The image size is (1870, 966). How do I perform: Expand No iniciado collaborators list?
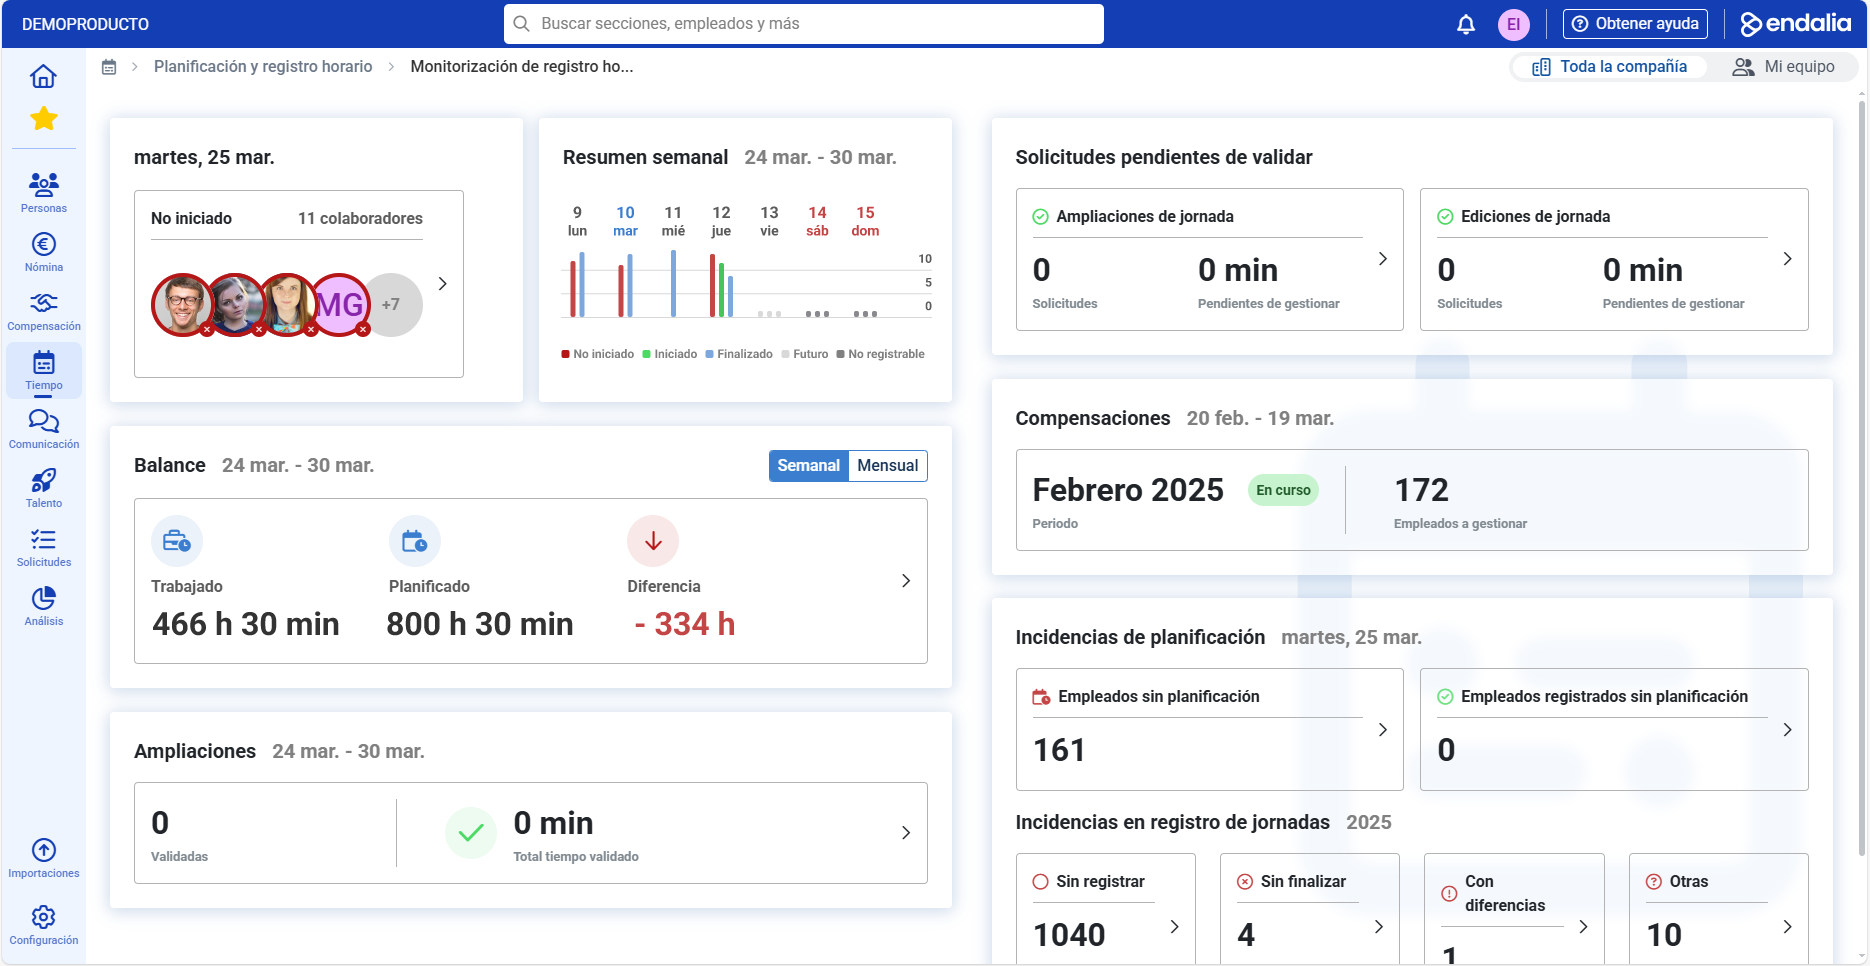[x=443, y=284]
